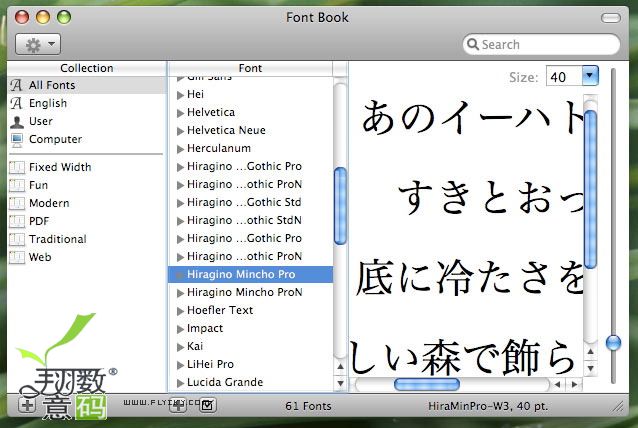Click the Collection column header

point(87,68)
